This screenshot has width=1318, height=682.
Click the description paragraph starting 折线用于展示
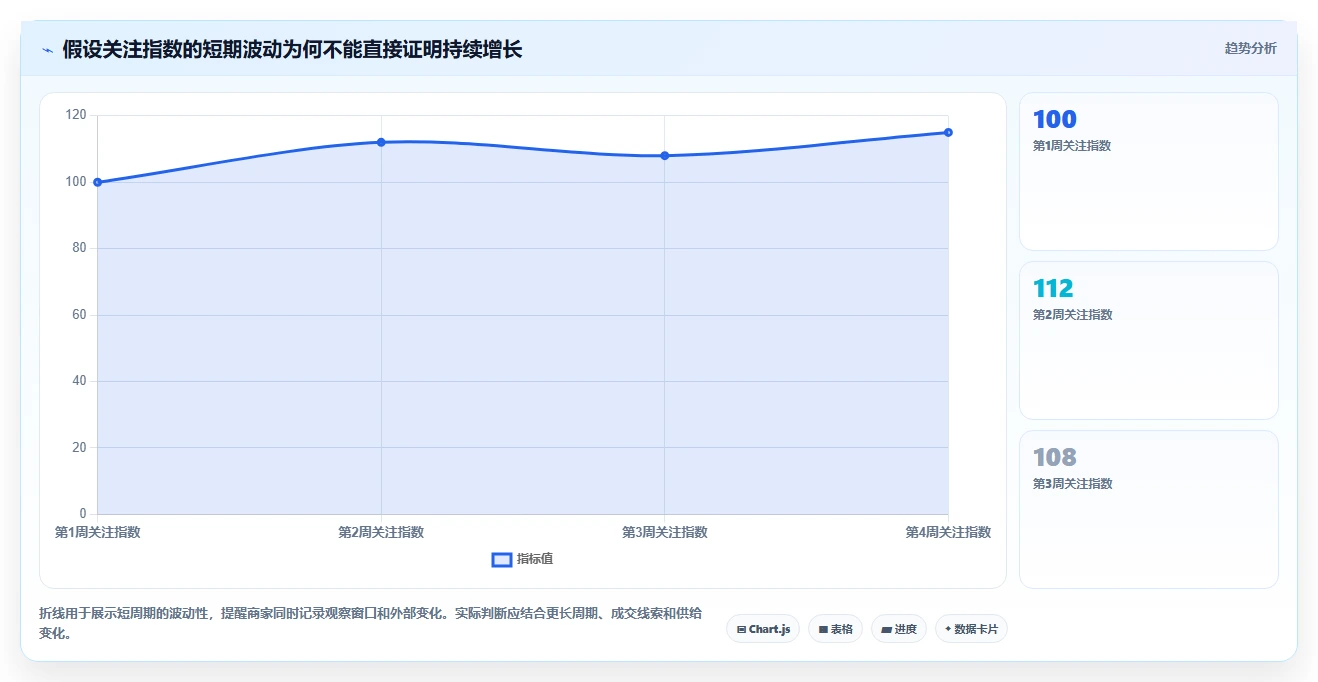tap(370, 623)
